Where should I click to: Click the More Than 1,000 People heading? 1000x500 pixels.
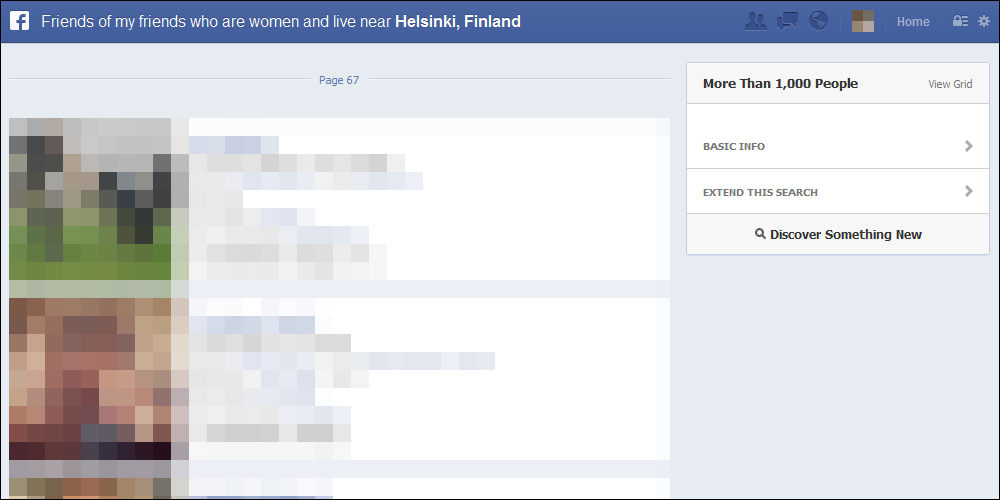(780, 84)
